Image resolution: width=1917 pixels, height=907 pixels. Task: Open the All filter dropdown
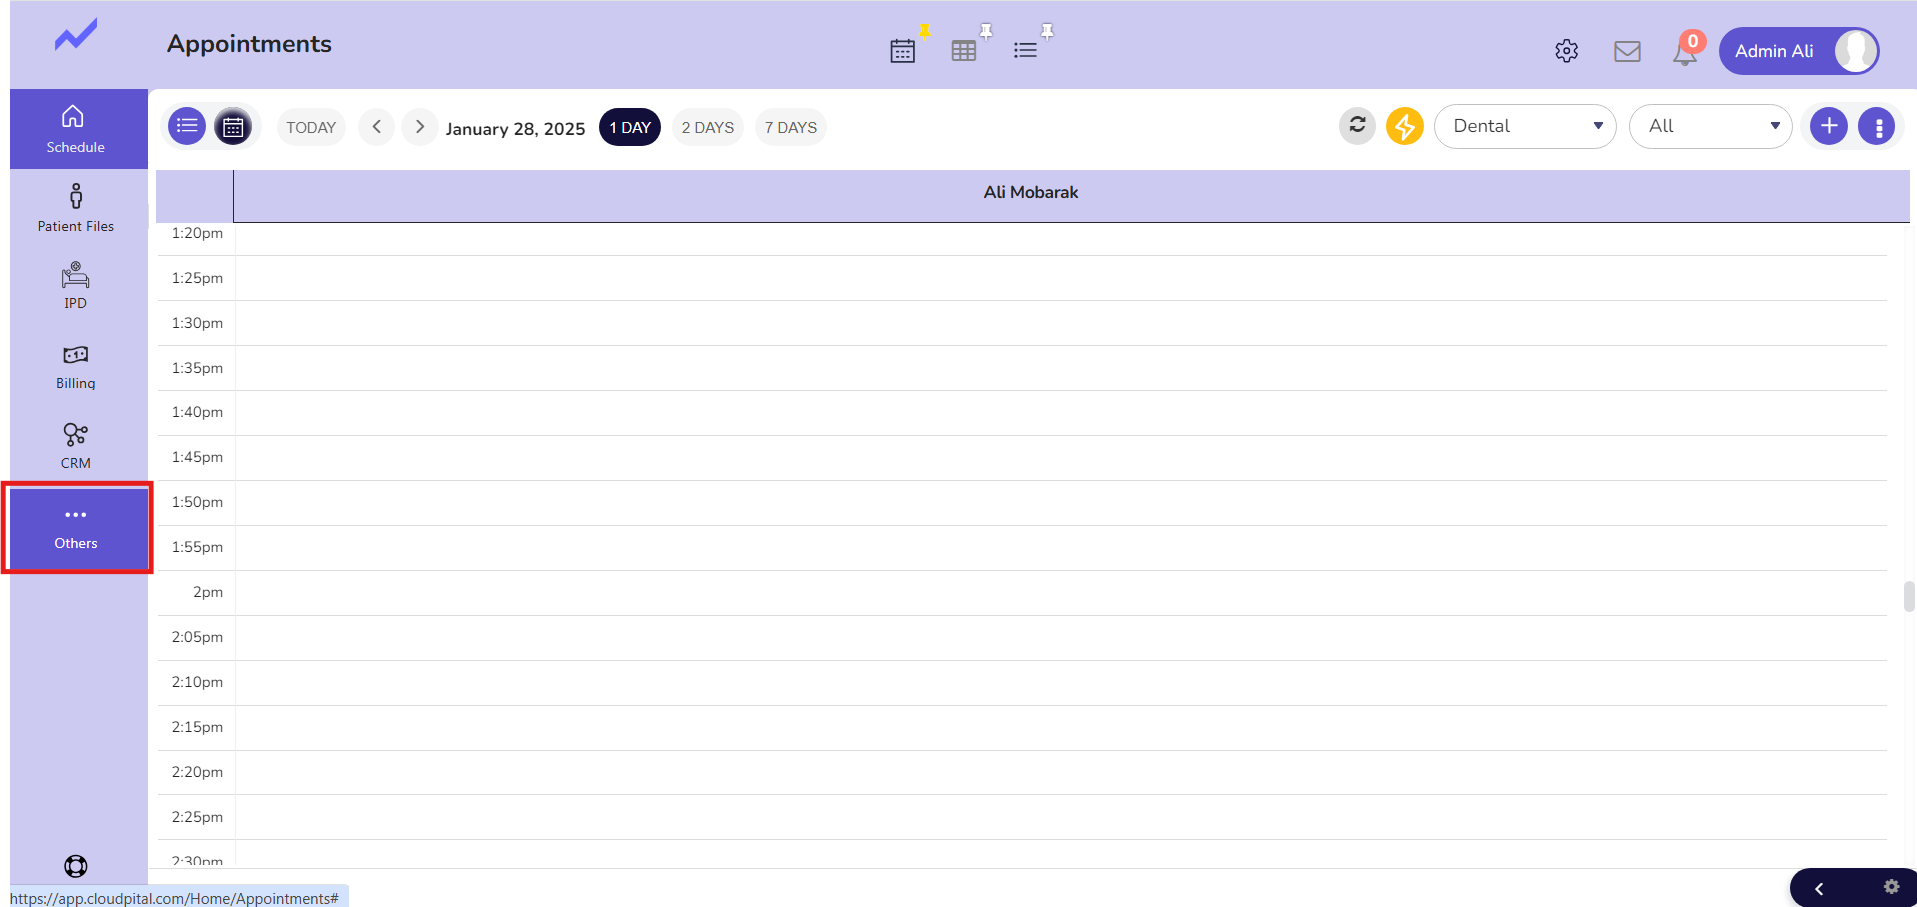(1710, 126)
